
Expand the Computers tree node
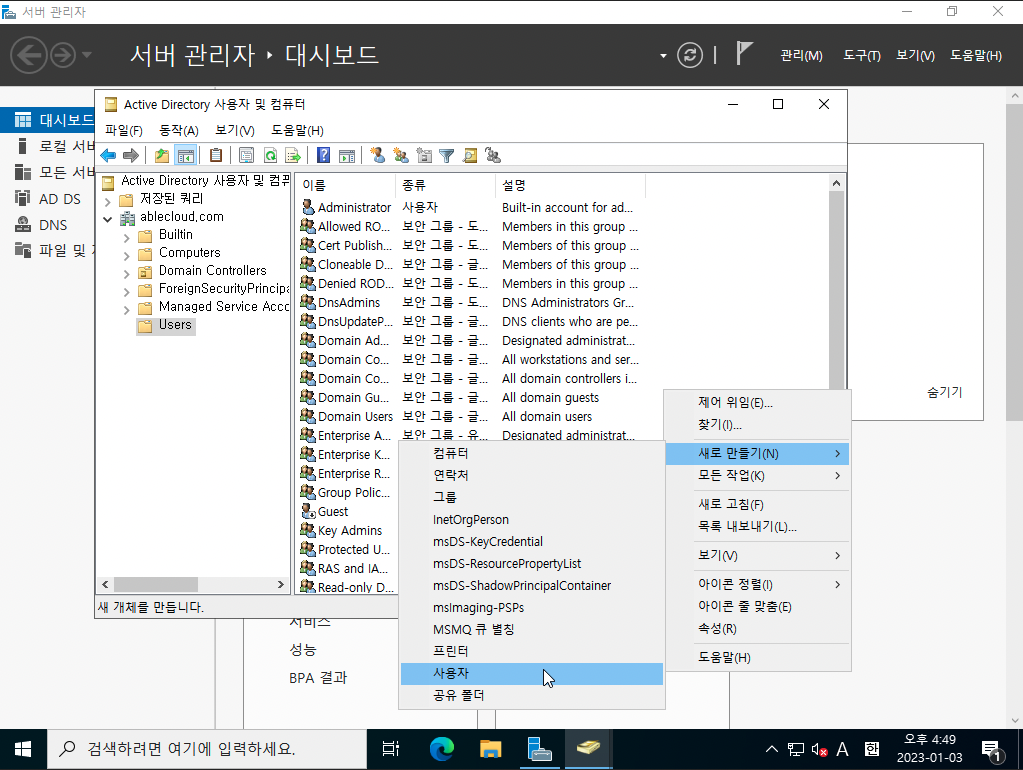(x=127, y=256)
